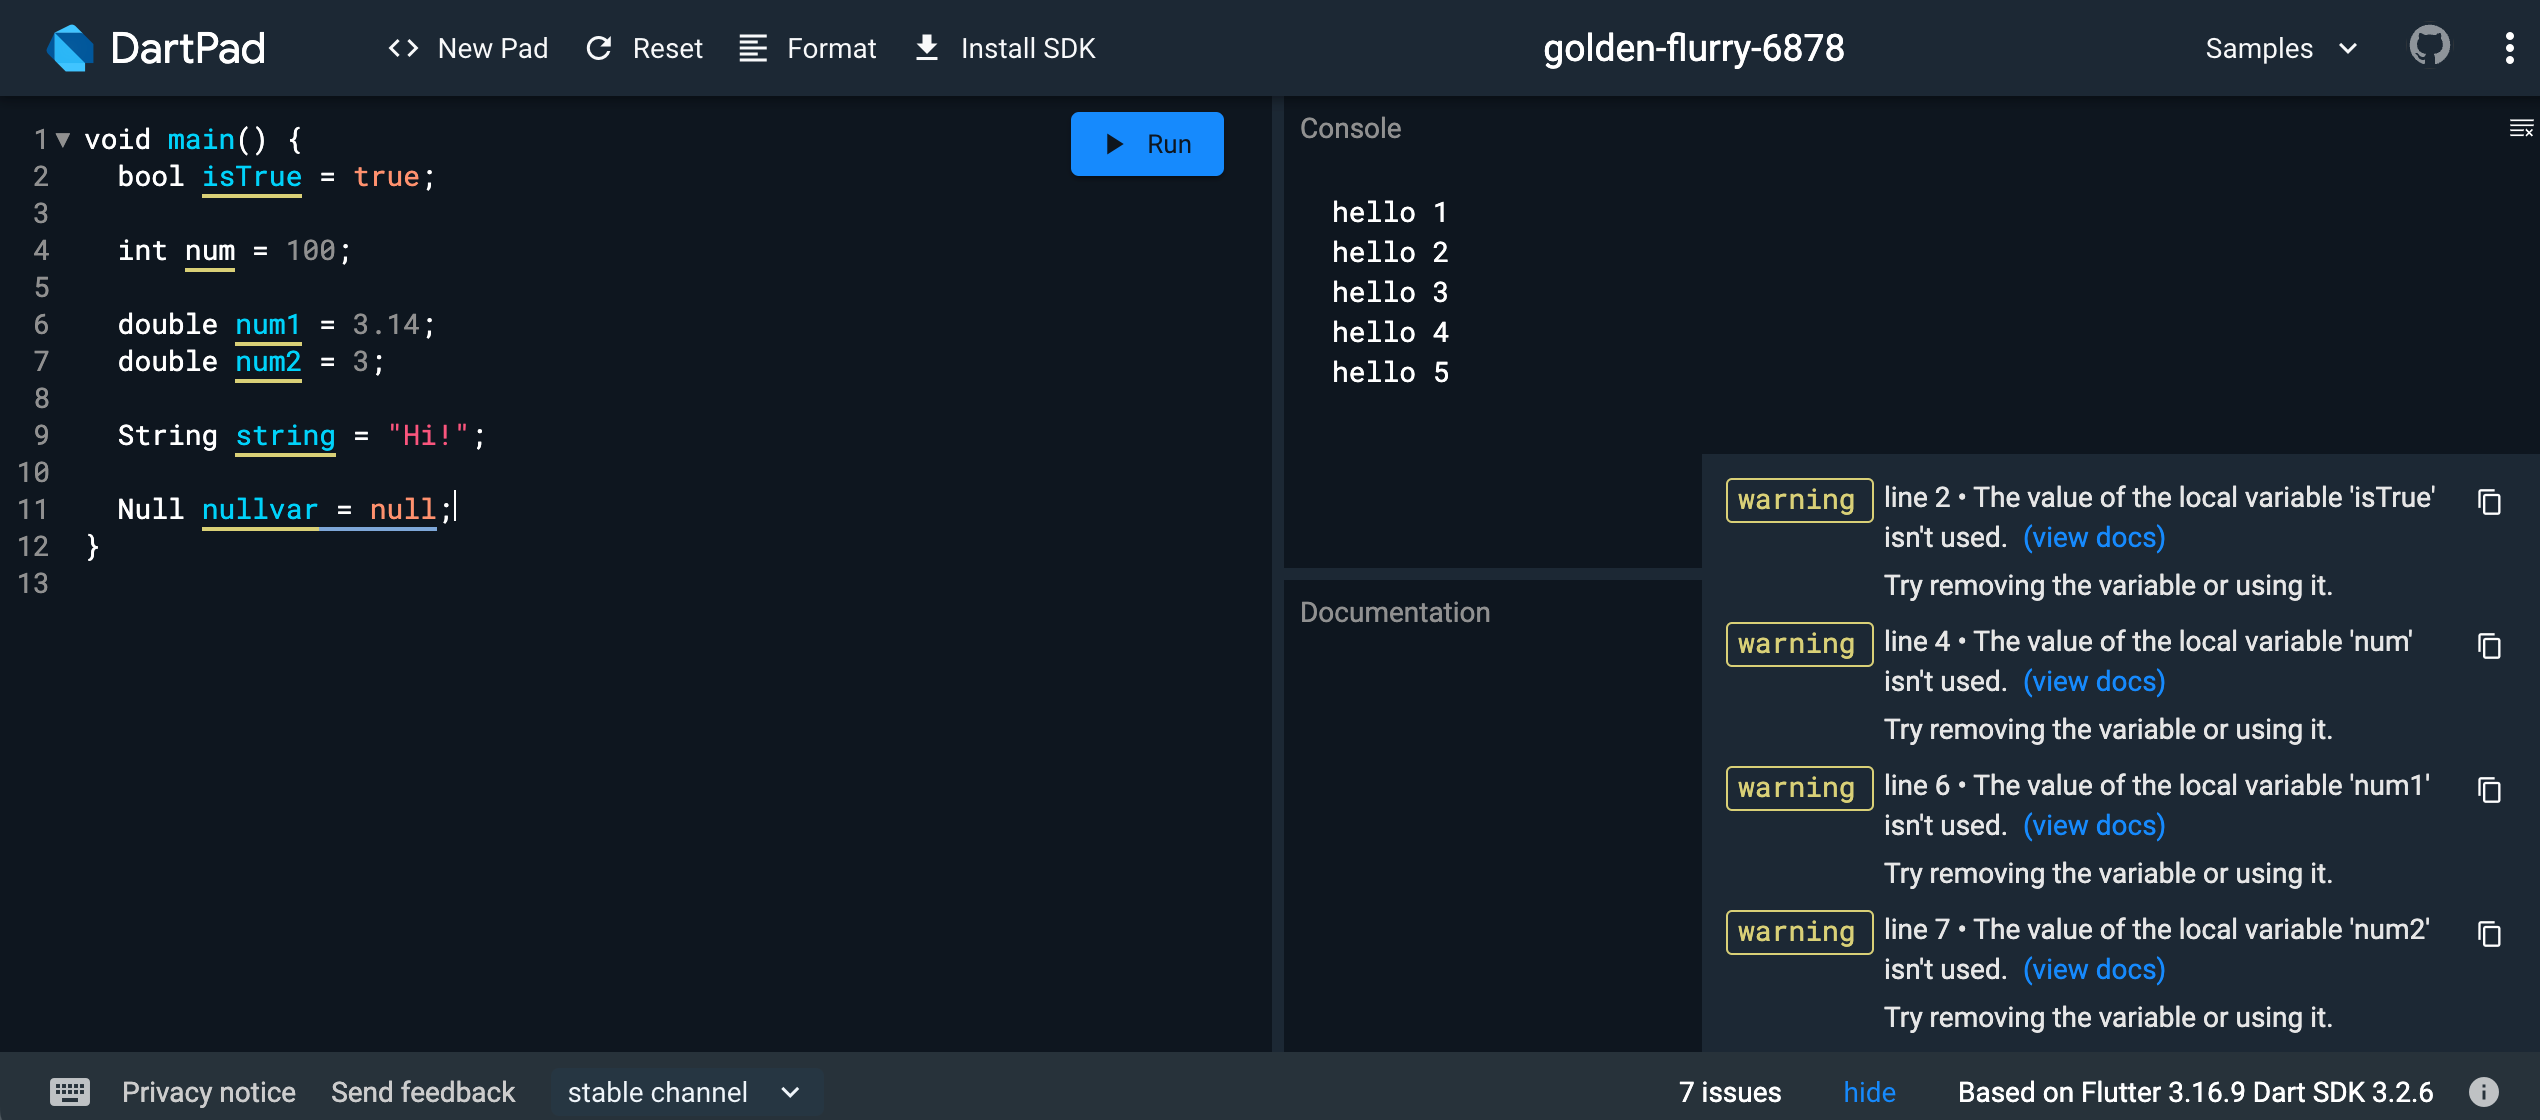Copy the line 7 num2 warning

click(2489, 934)
